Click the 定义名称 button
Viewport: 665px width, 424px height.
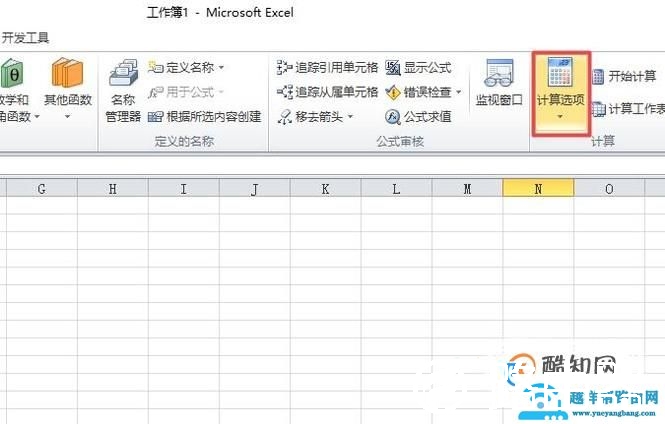pos(185,67)
